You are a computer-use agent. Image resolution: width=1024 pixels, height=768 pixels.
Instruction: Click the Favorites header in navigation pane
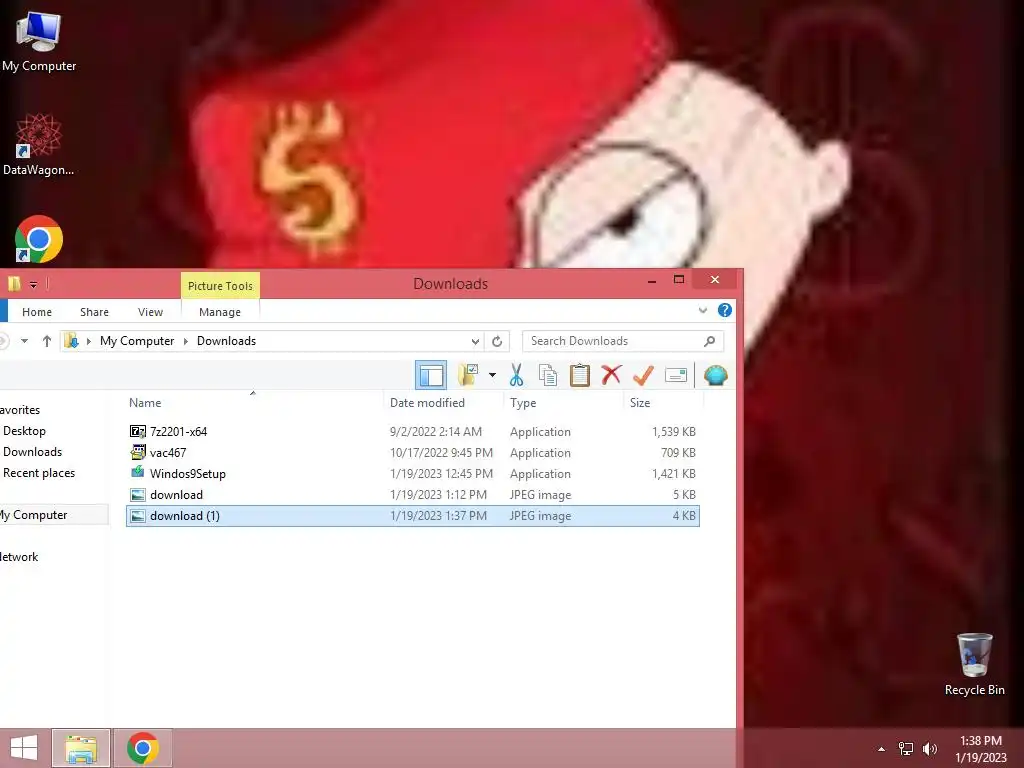tap(20, 410)
